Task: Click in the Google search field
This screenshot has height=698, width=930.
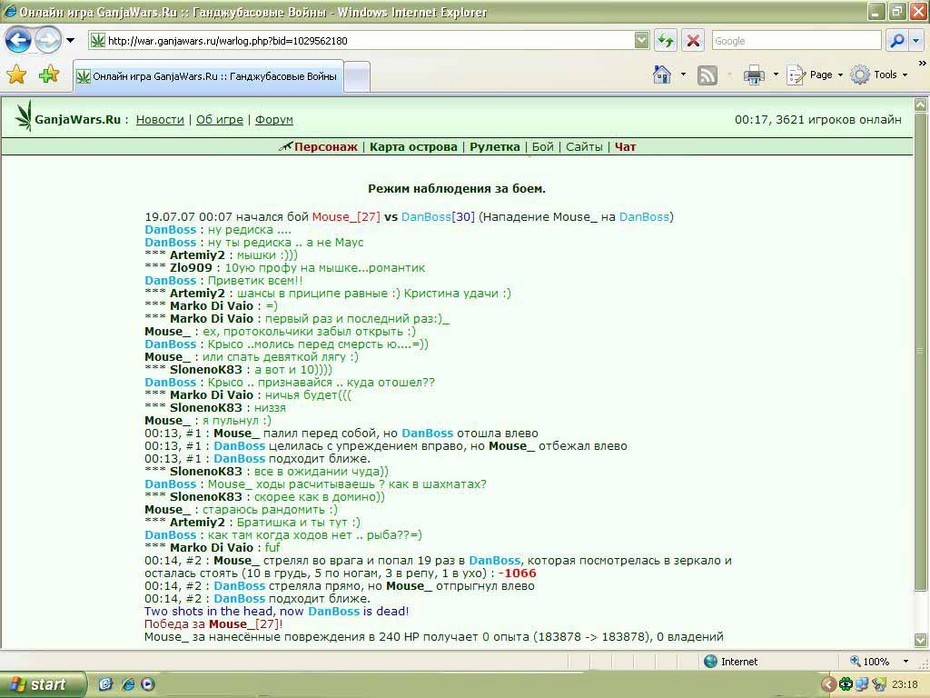Action: point(797,40)
